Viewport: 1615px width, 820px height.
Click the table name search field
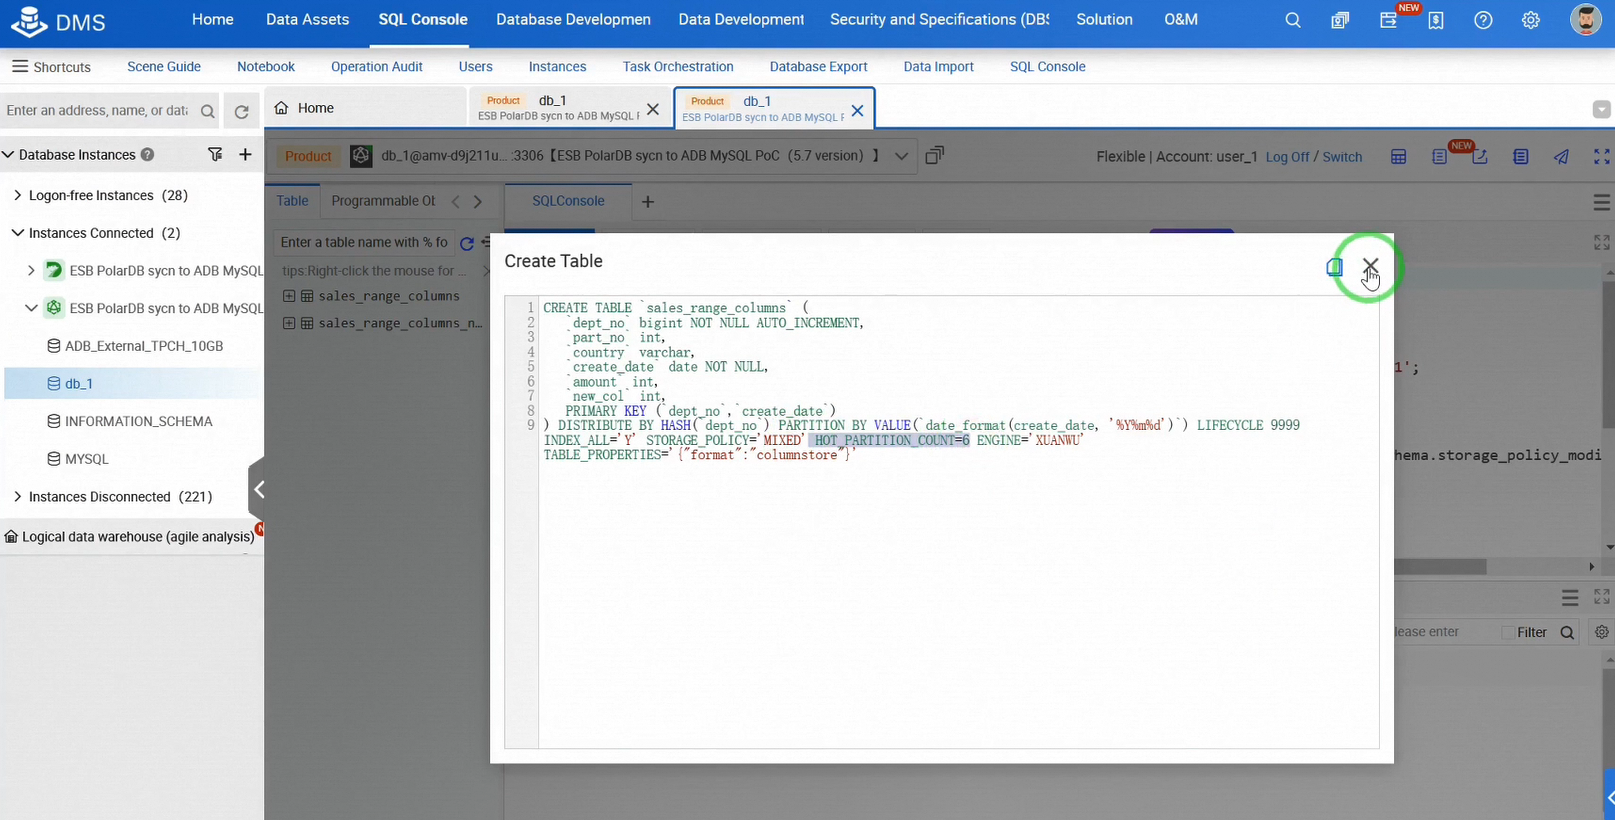click(365, 243)
